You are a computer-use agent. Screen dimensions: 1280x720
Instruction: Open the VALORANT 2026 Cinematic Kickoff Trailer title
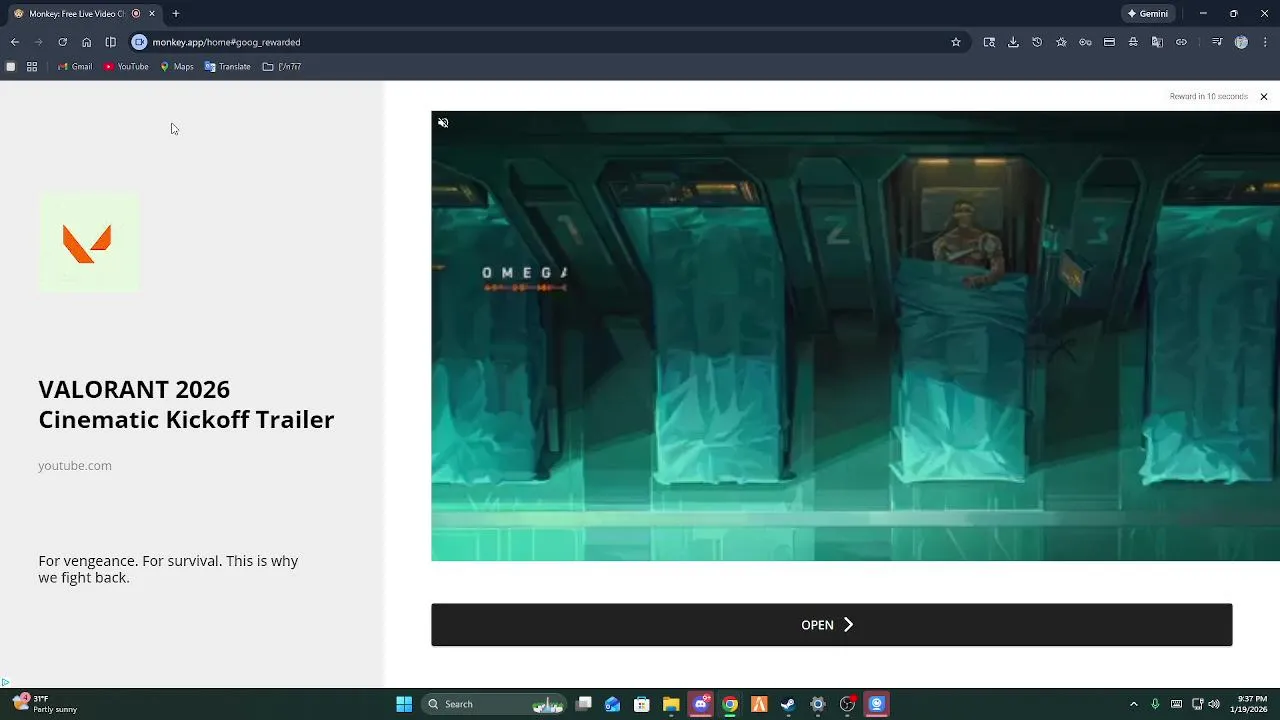pos(186,404)
